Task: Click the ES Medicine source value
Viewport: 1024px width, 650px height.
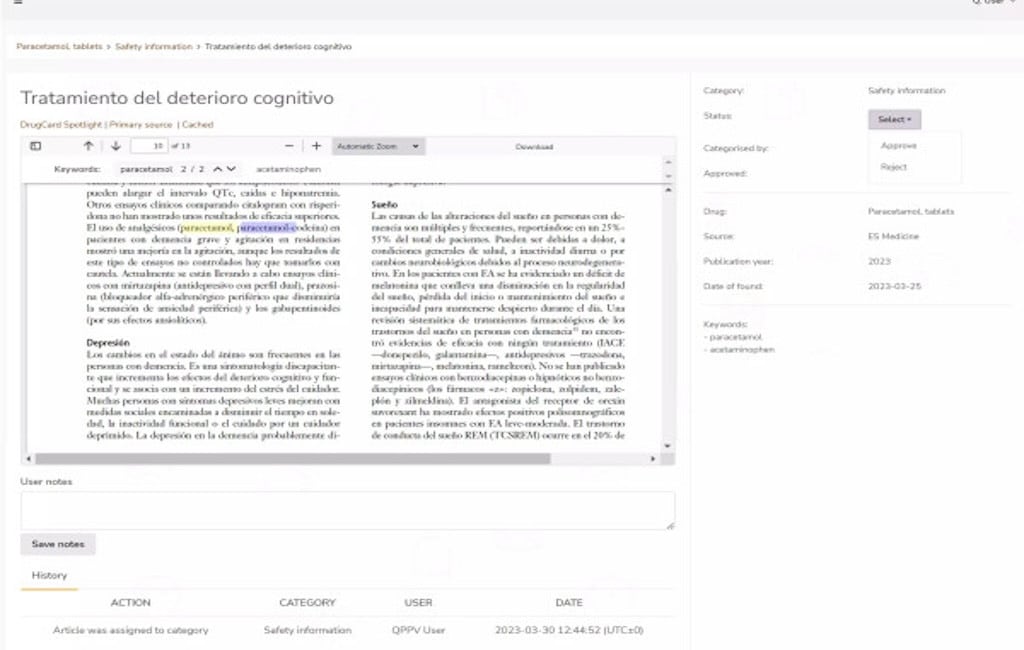Action: tap(893, 236)
